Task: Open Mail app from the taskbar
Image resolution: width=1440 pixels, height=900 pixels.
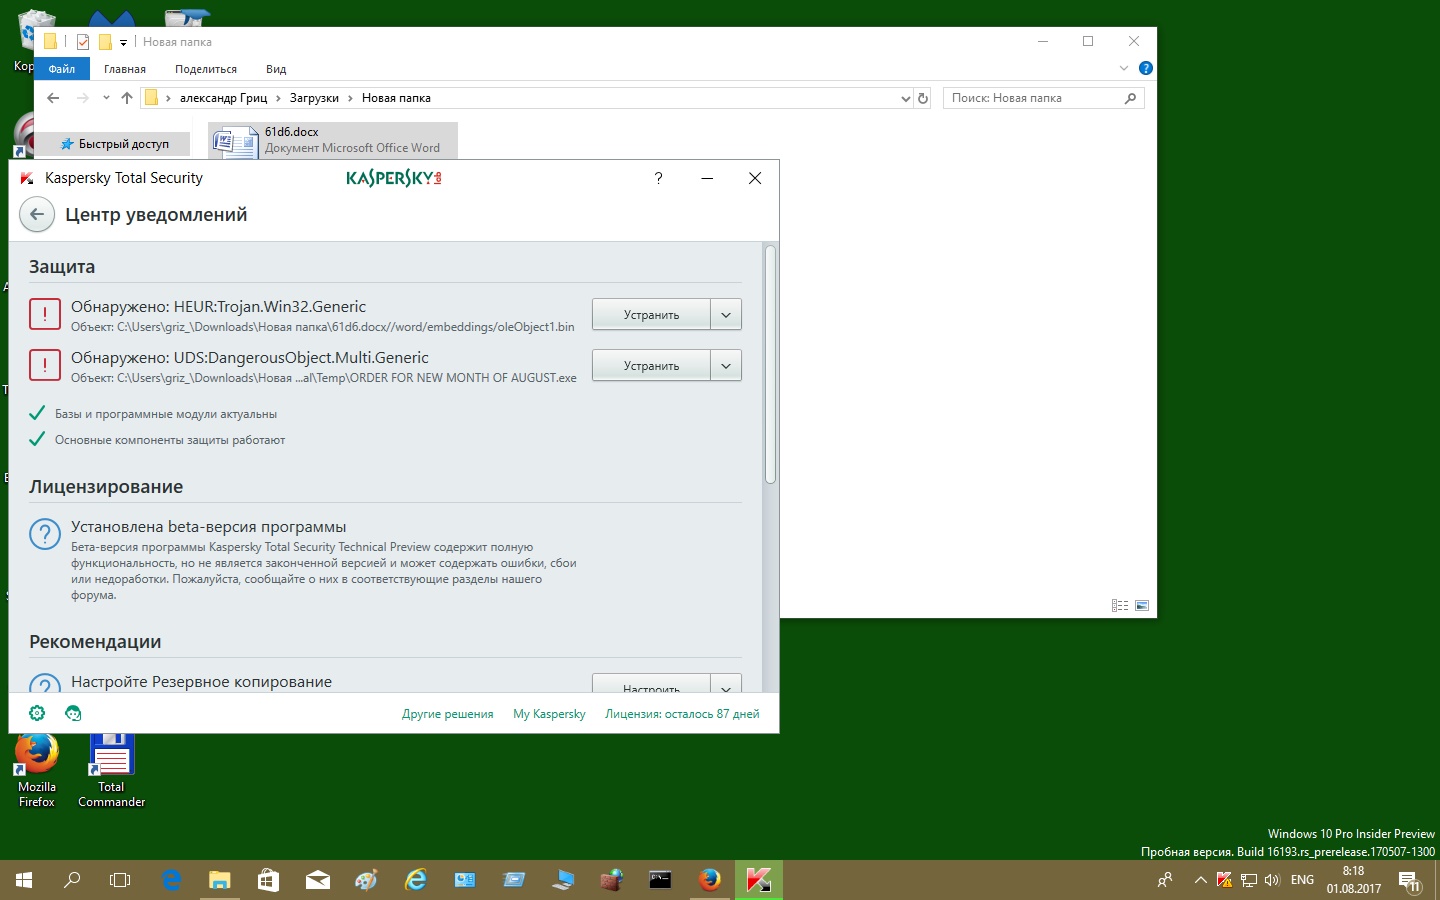Action: point(318,880)
